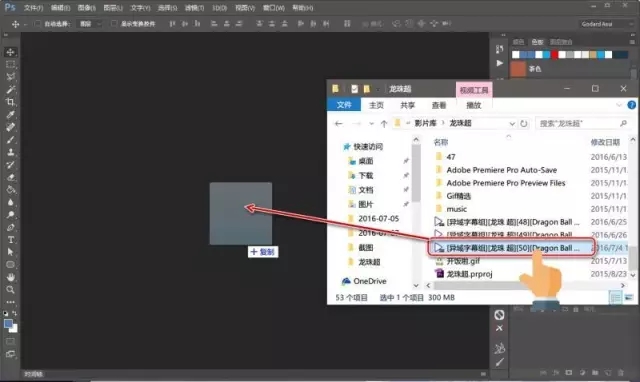Select the Move tool in the toolbox
This screenshot has width=640, height=382.
[11, 52]
